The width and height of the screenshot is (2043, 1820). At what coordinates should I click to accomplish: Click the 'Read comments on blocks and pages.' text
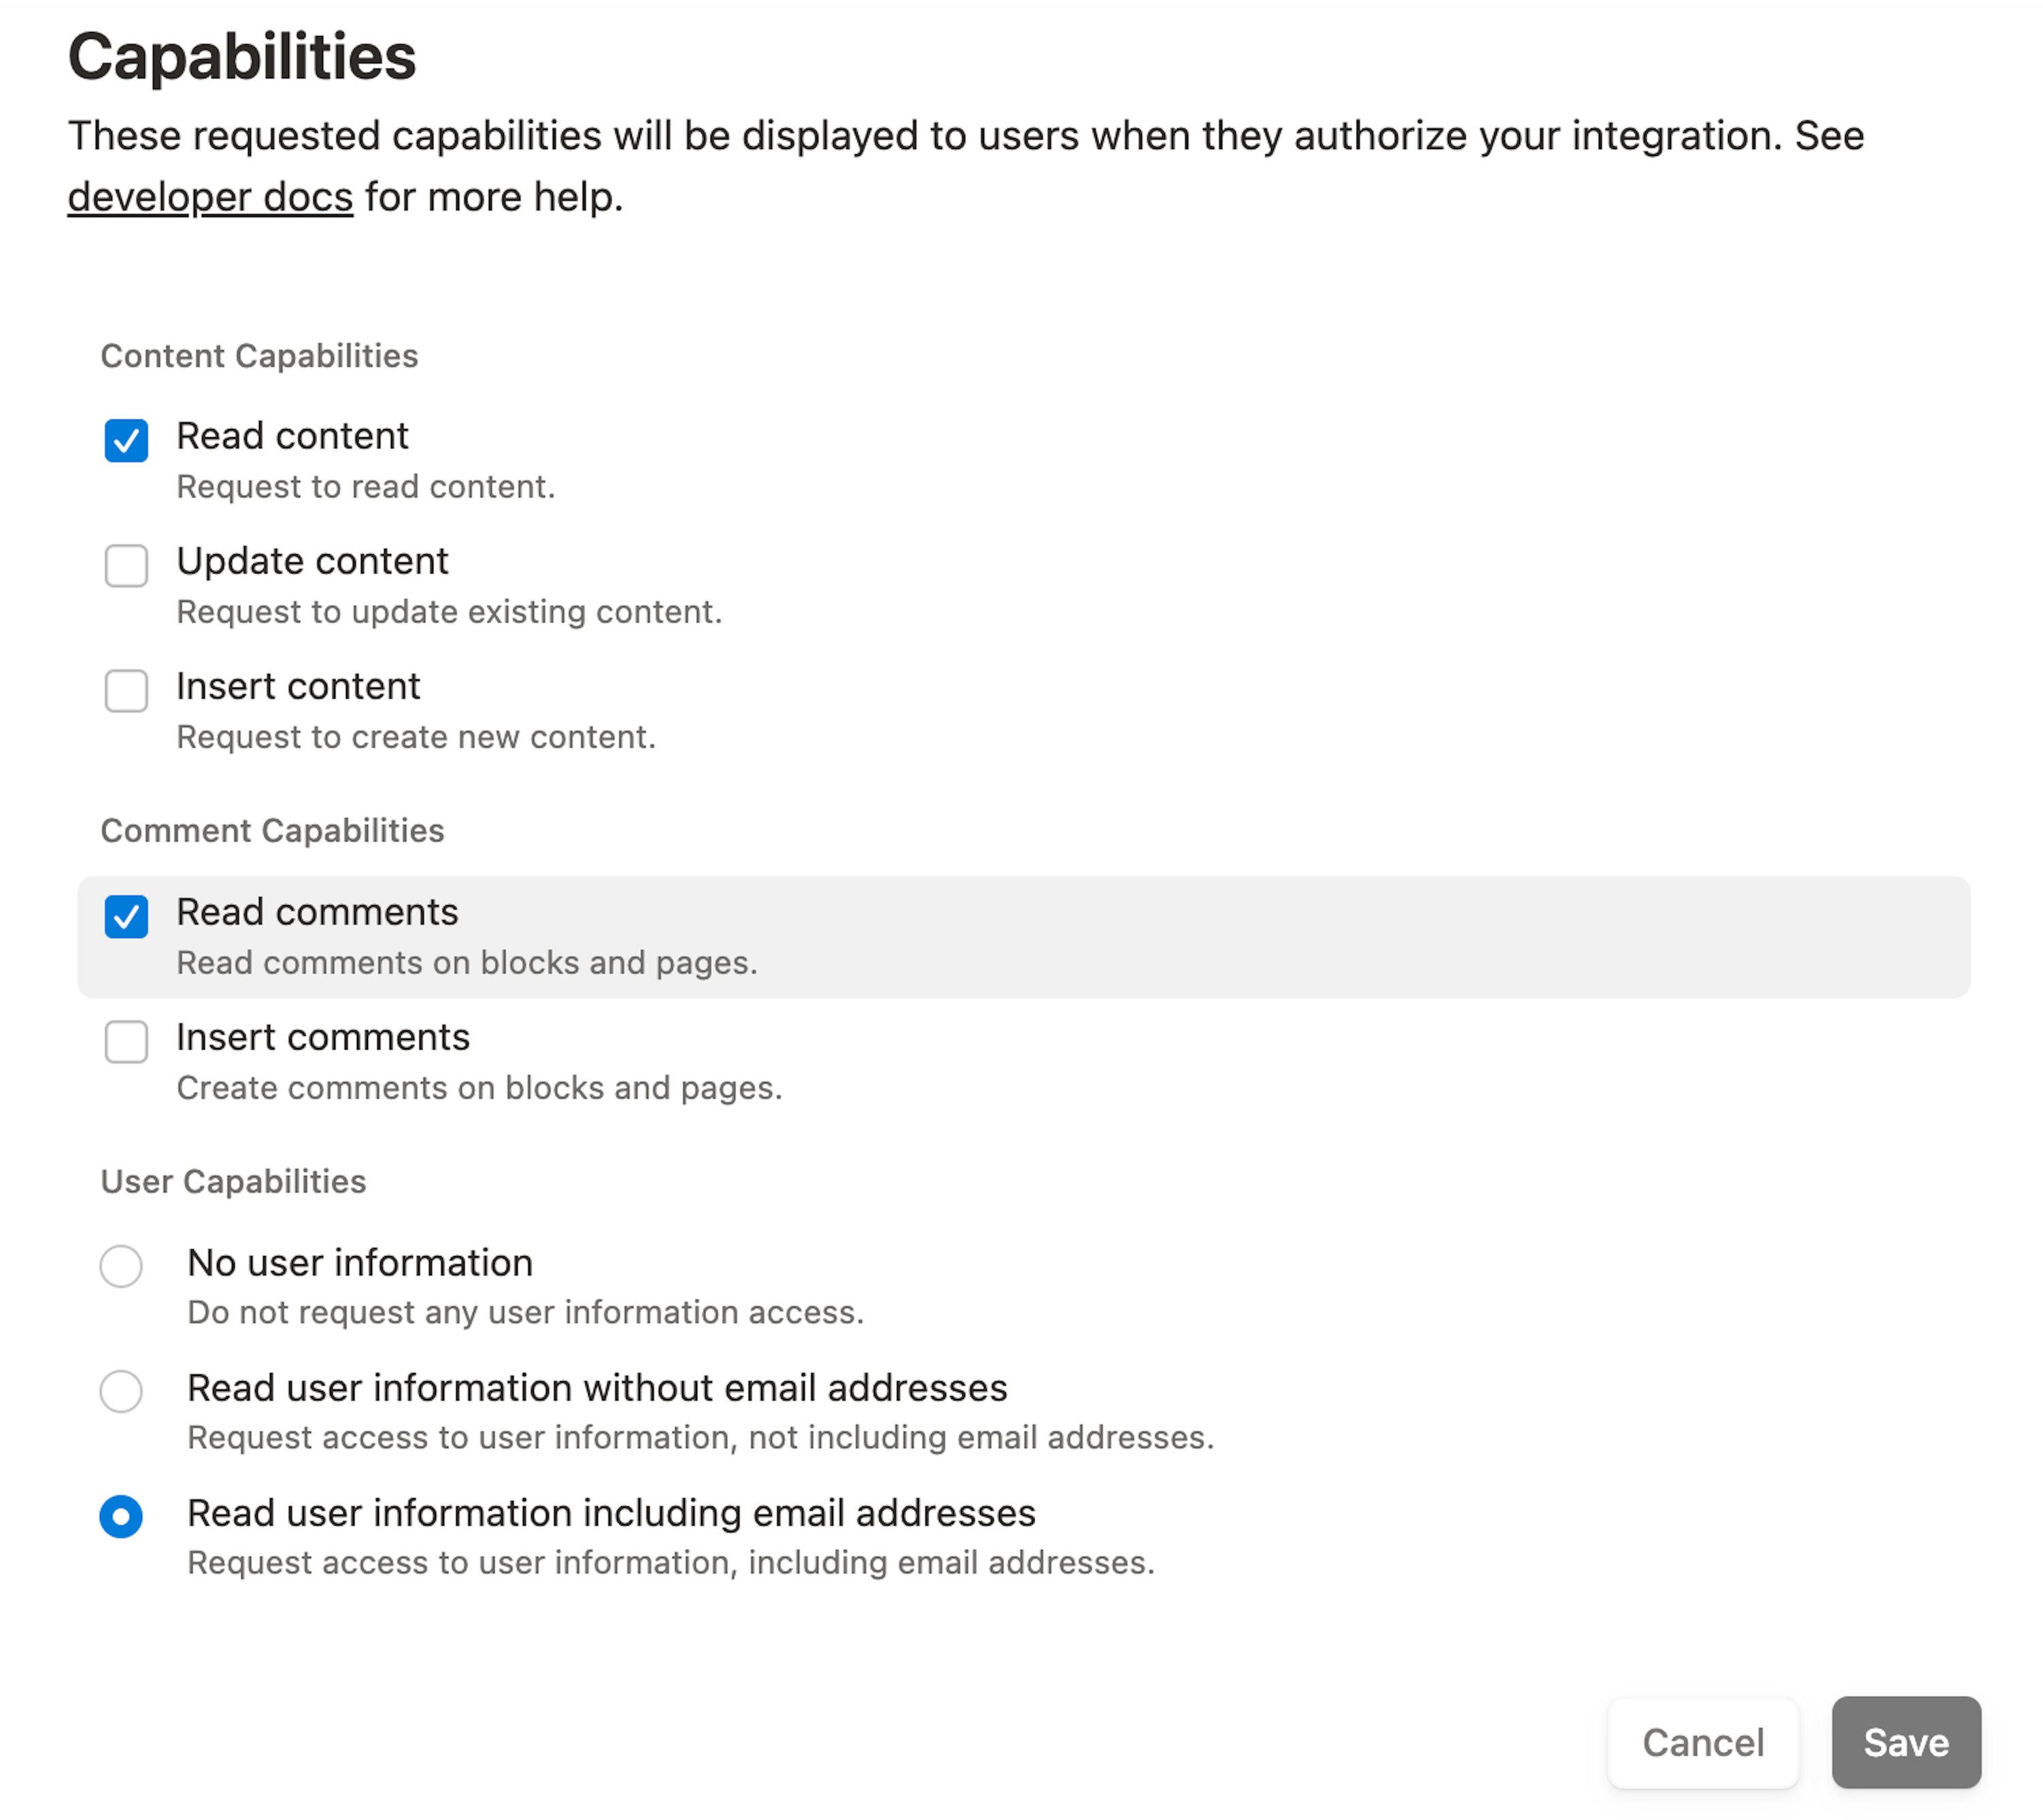pos(467,963)
